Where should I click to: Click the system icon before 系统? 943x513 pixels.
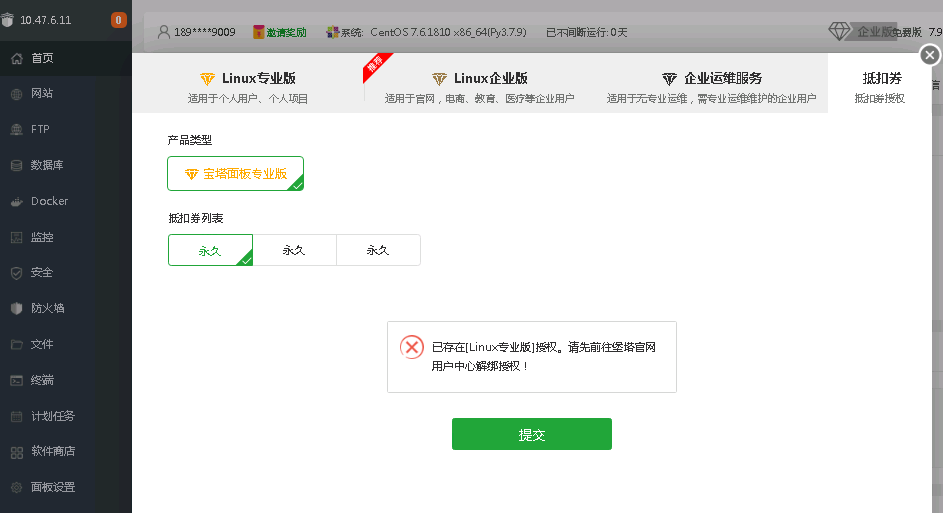tap(333, 32)
